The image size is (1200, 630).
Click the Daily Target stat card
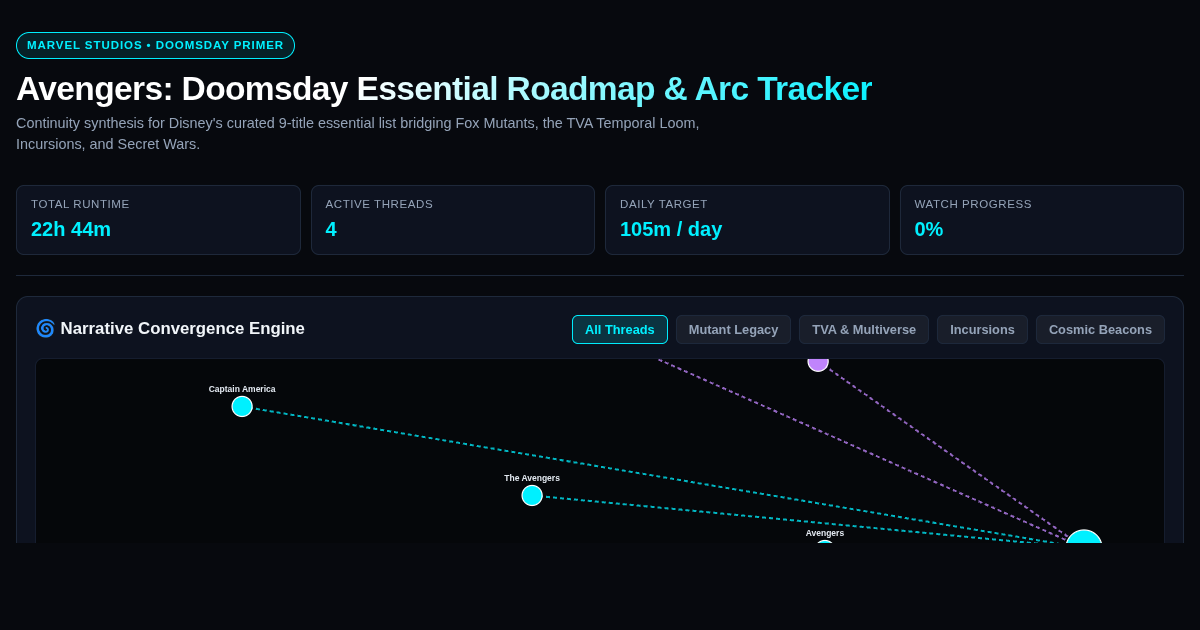747,220
